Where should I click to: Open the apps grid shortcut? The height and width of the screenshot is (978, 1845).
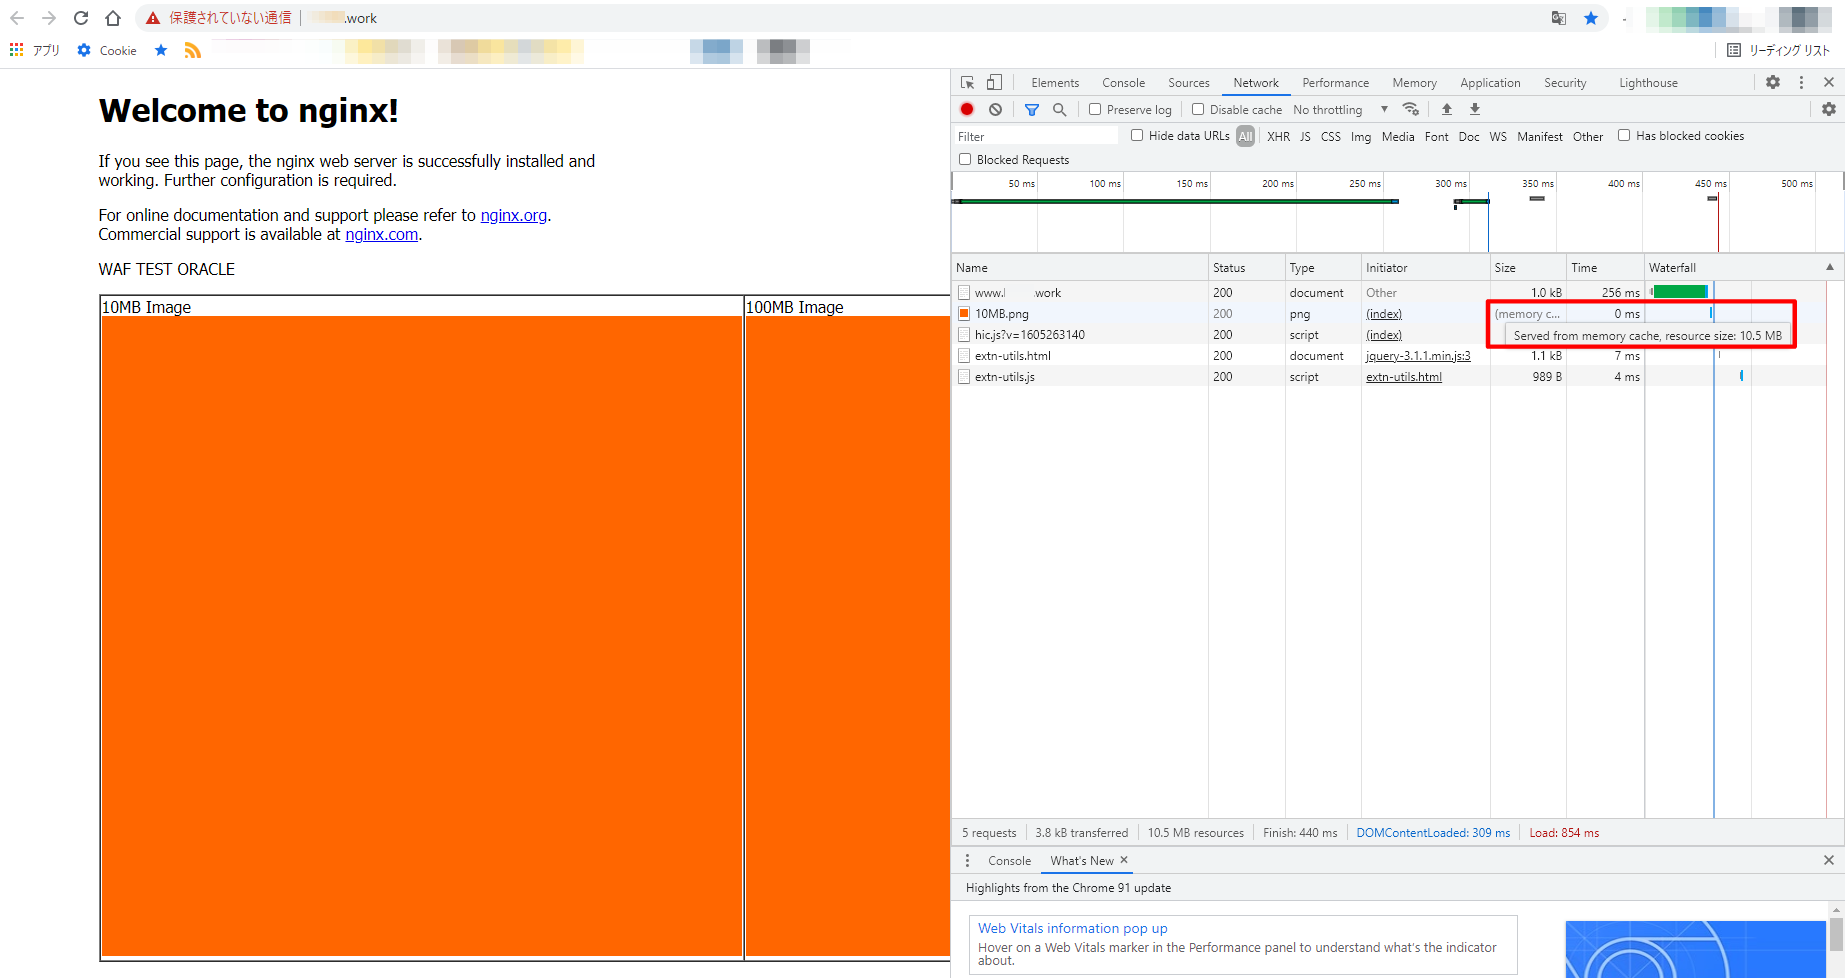(17, 50)
